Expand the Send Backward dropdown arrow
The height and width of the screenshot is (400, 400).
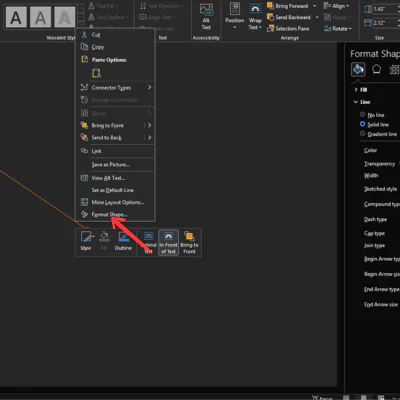pos(317,17)
